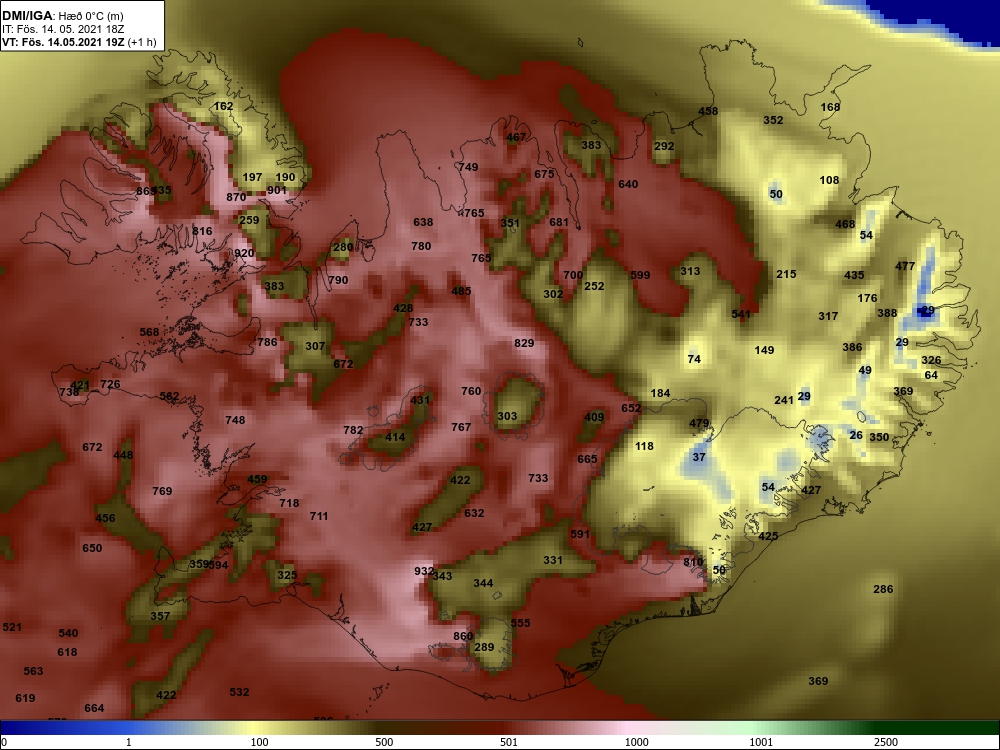Click the map value 74

[695, 359]
